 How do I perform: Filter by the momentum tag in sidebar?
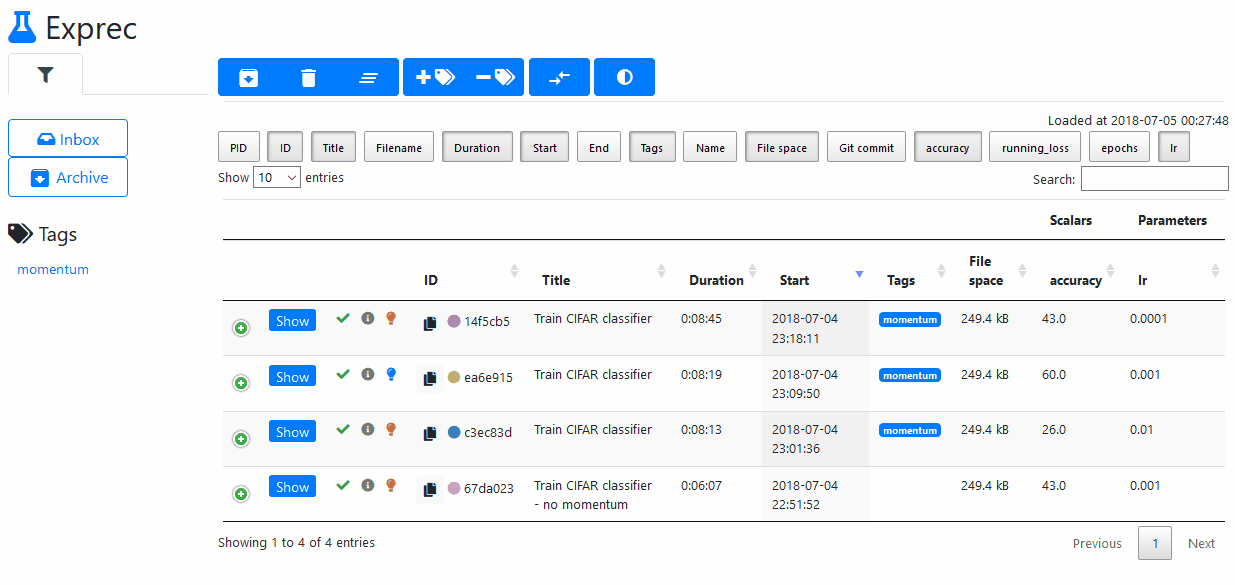pyautogui.click(x=53, y=269)
